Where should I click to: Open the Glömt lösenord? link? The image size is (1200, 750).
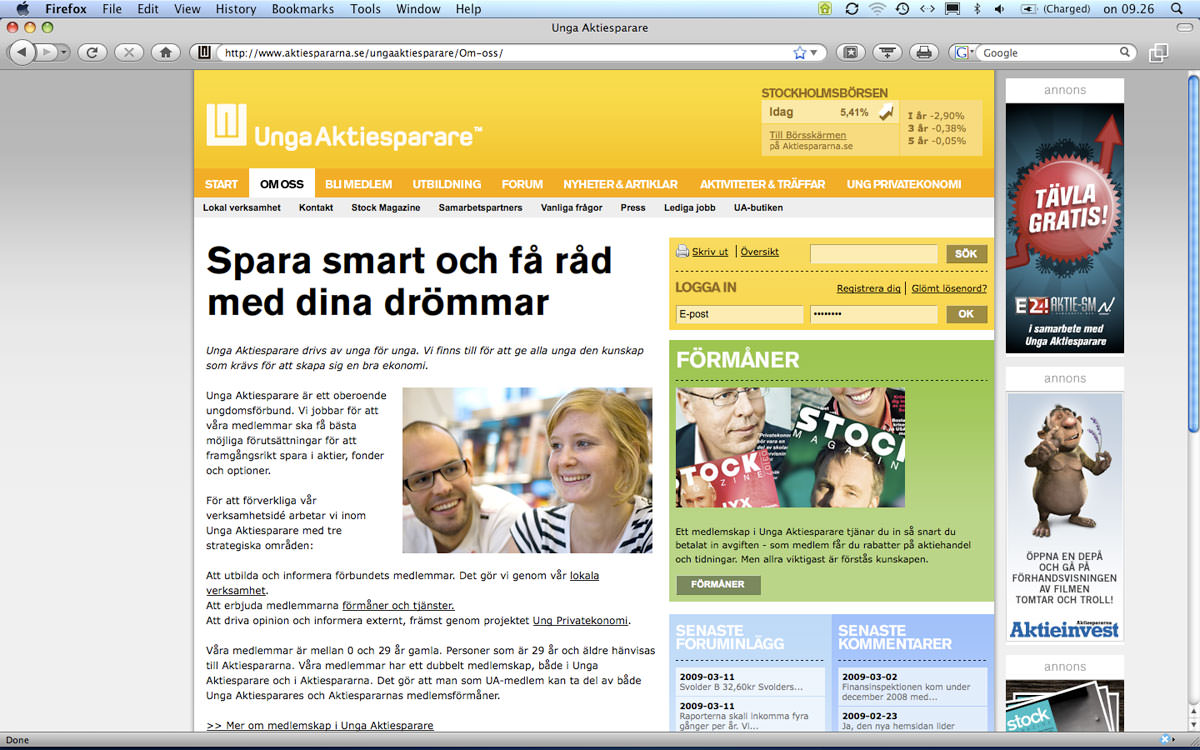tap(949, 288)
